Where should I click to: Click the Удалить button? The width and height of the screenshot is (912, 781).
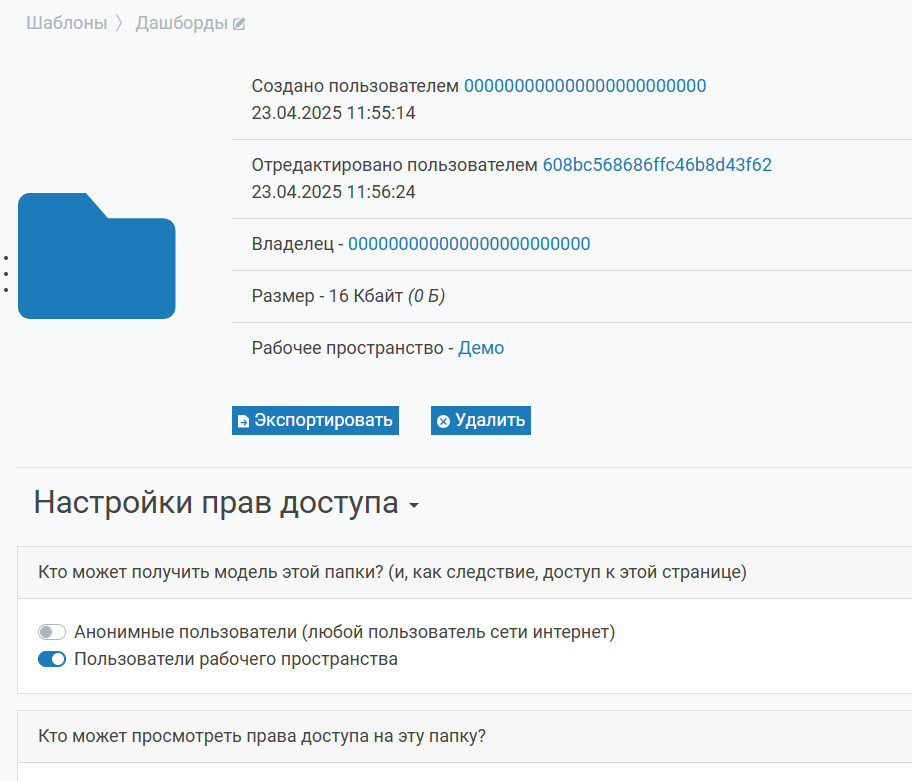coord(480,420)
